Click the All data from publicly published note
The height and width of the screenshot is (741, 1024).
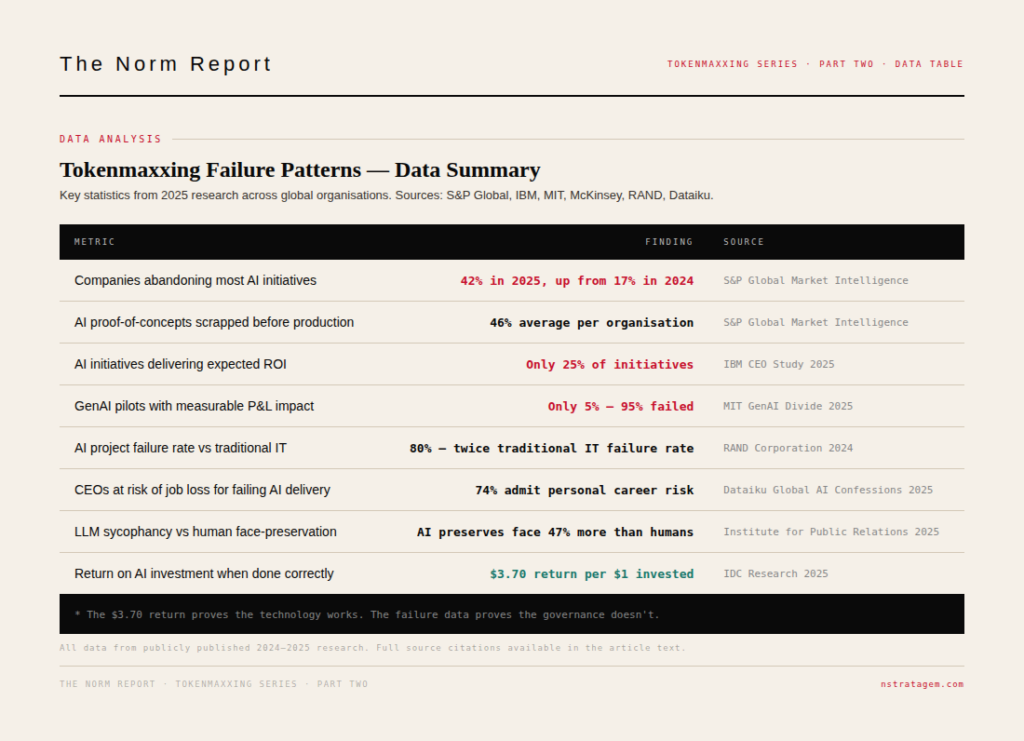click(x=373, y=648)
